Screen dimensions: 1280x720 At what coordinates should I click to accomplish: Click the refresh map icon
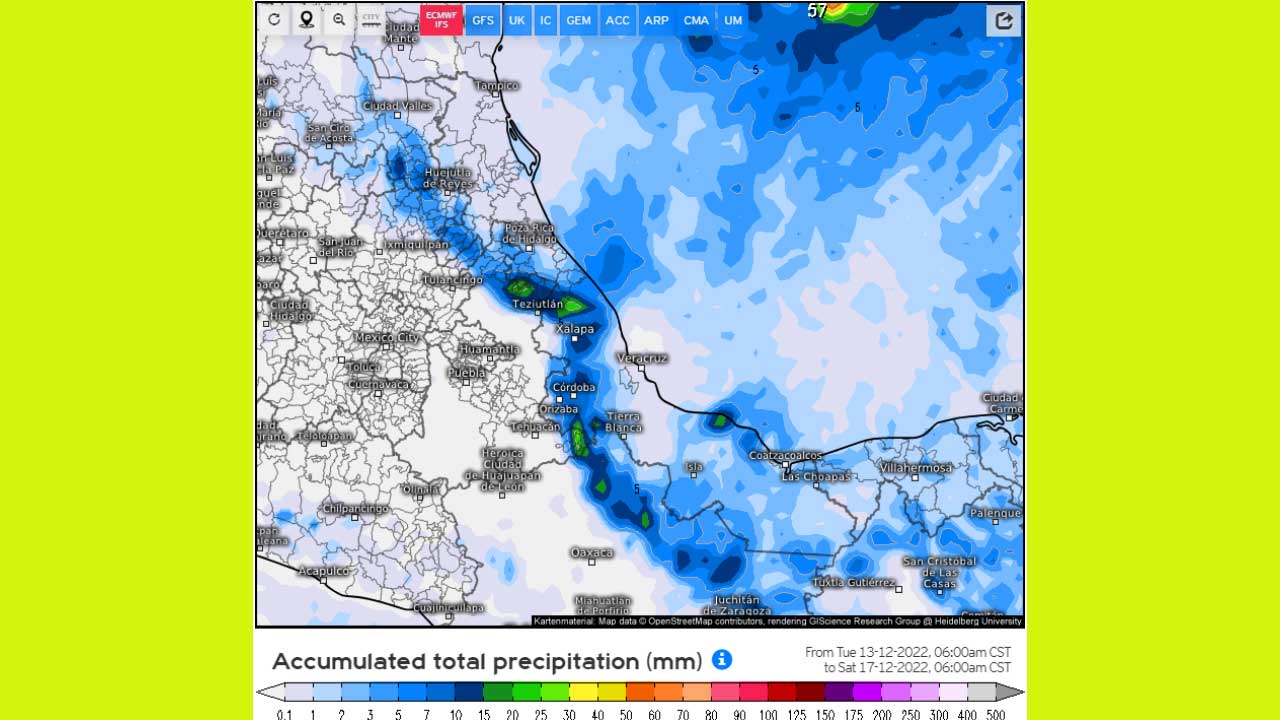274,20
